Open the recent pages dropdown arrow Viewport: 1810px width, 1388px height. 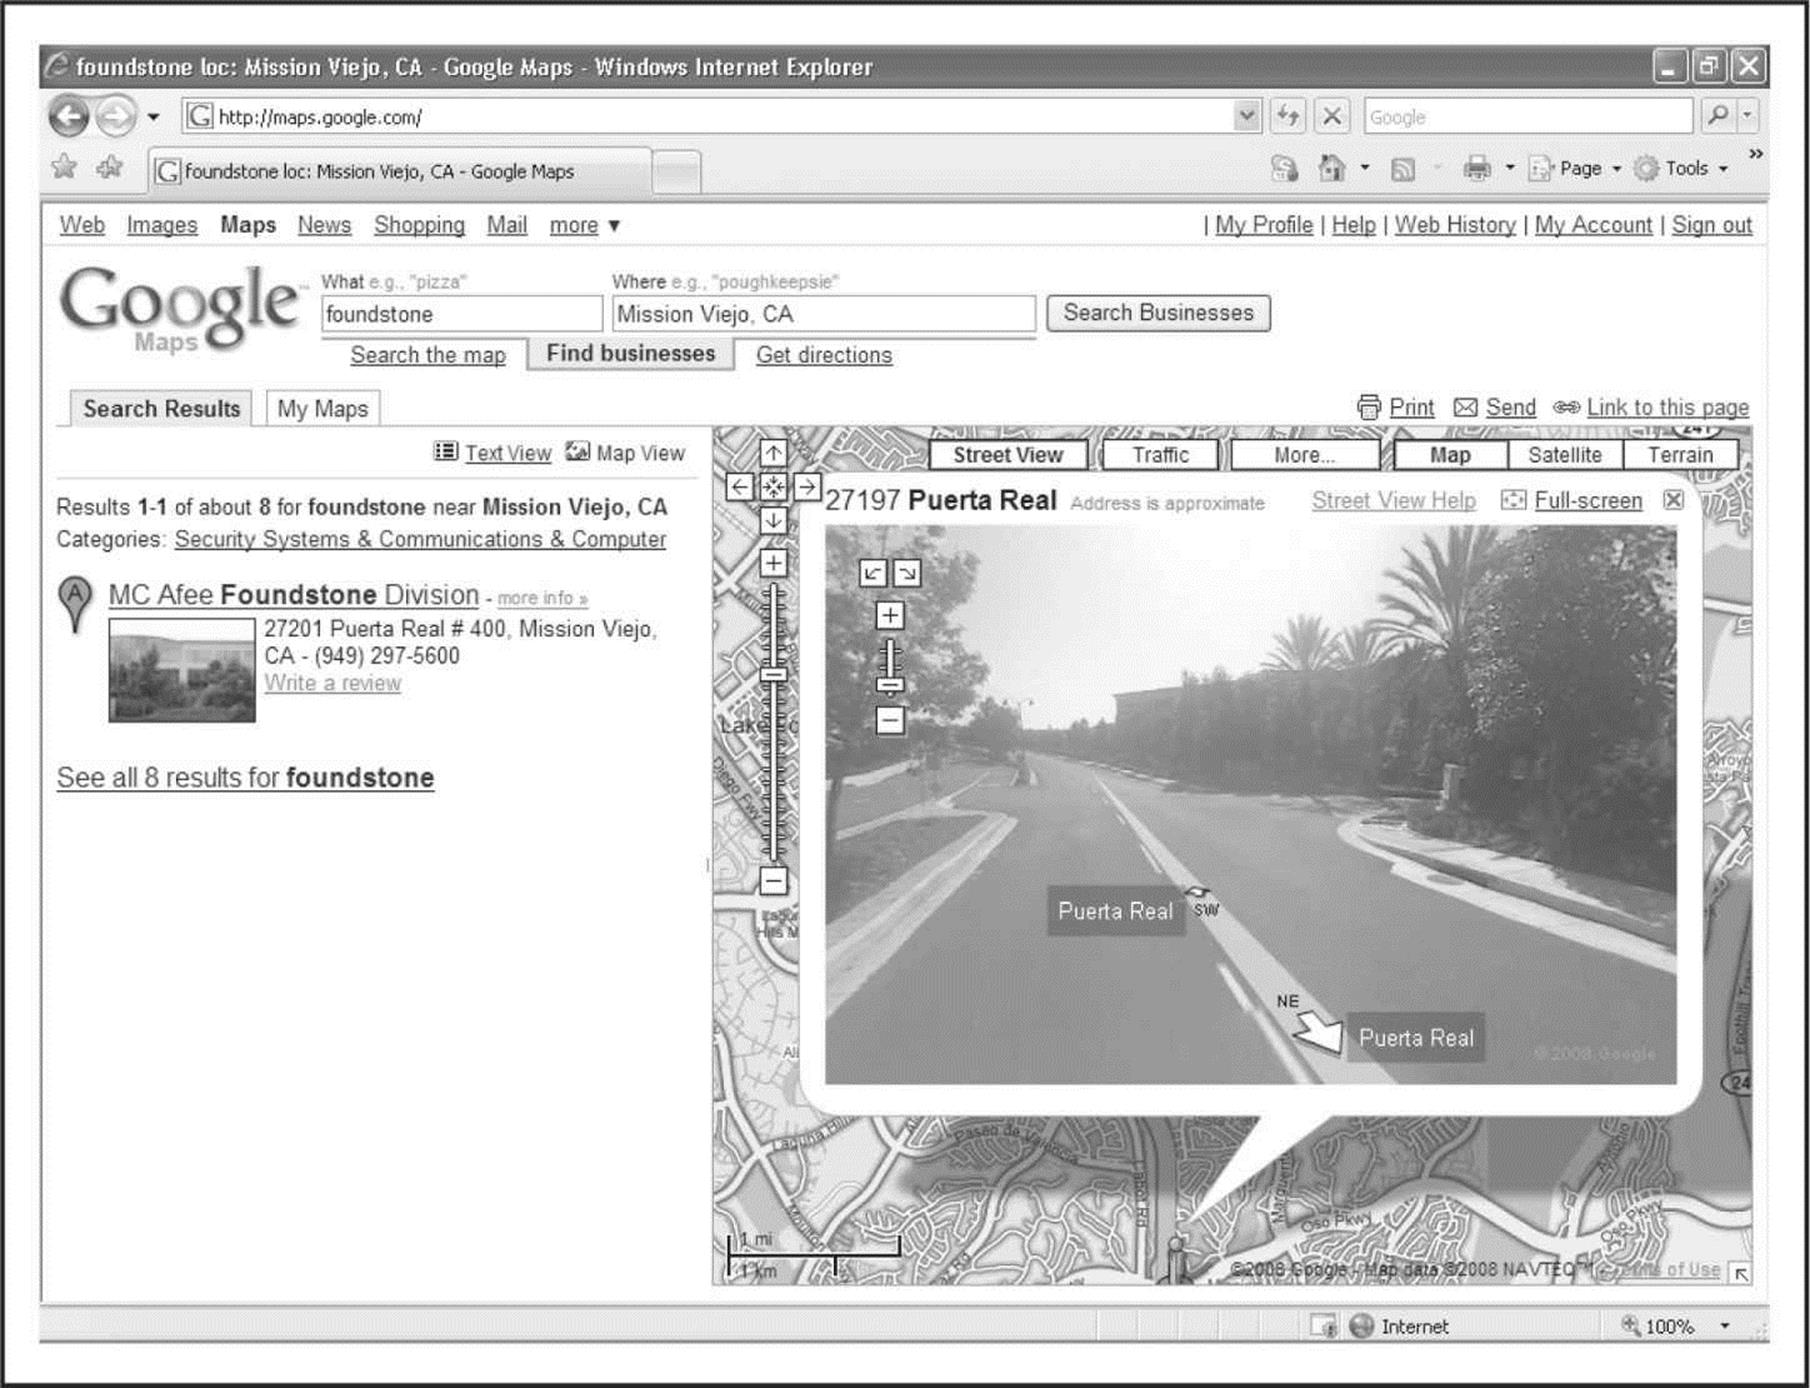pos(153,117)
